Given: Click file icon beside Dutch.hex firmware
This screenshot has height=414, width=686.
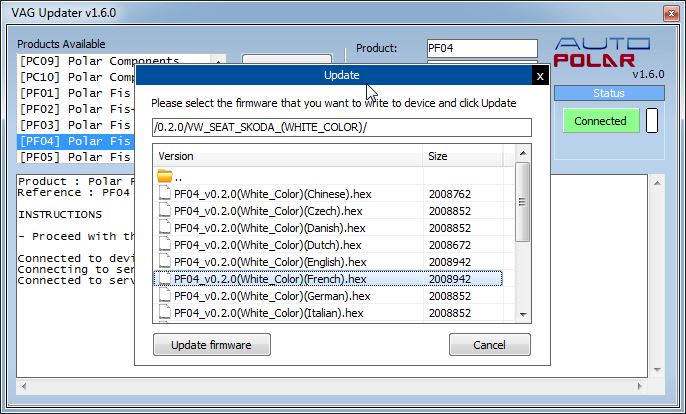Looking at the screenshot, I should tap(164, 244).
